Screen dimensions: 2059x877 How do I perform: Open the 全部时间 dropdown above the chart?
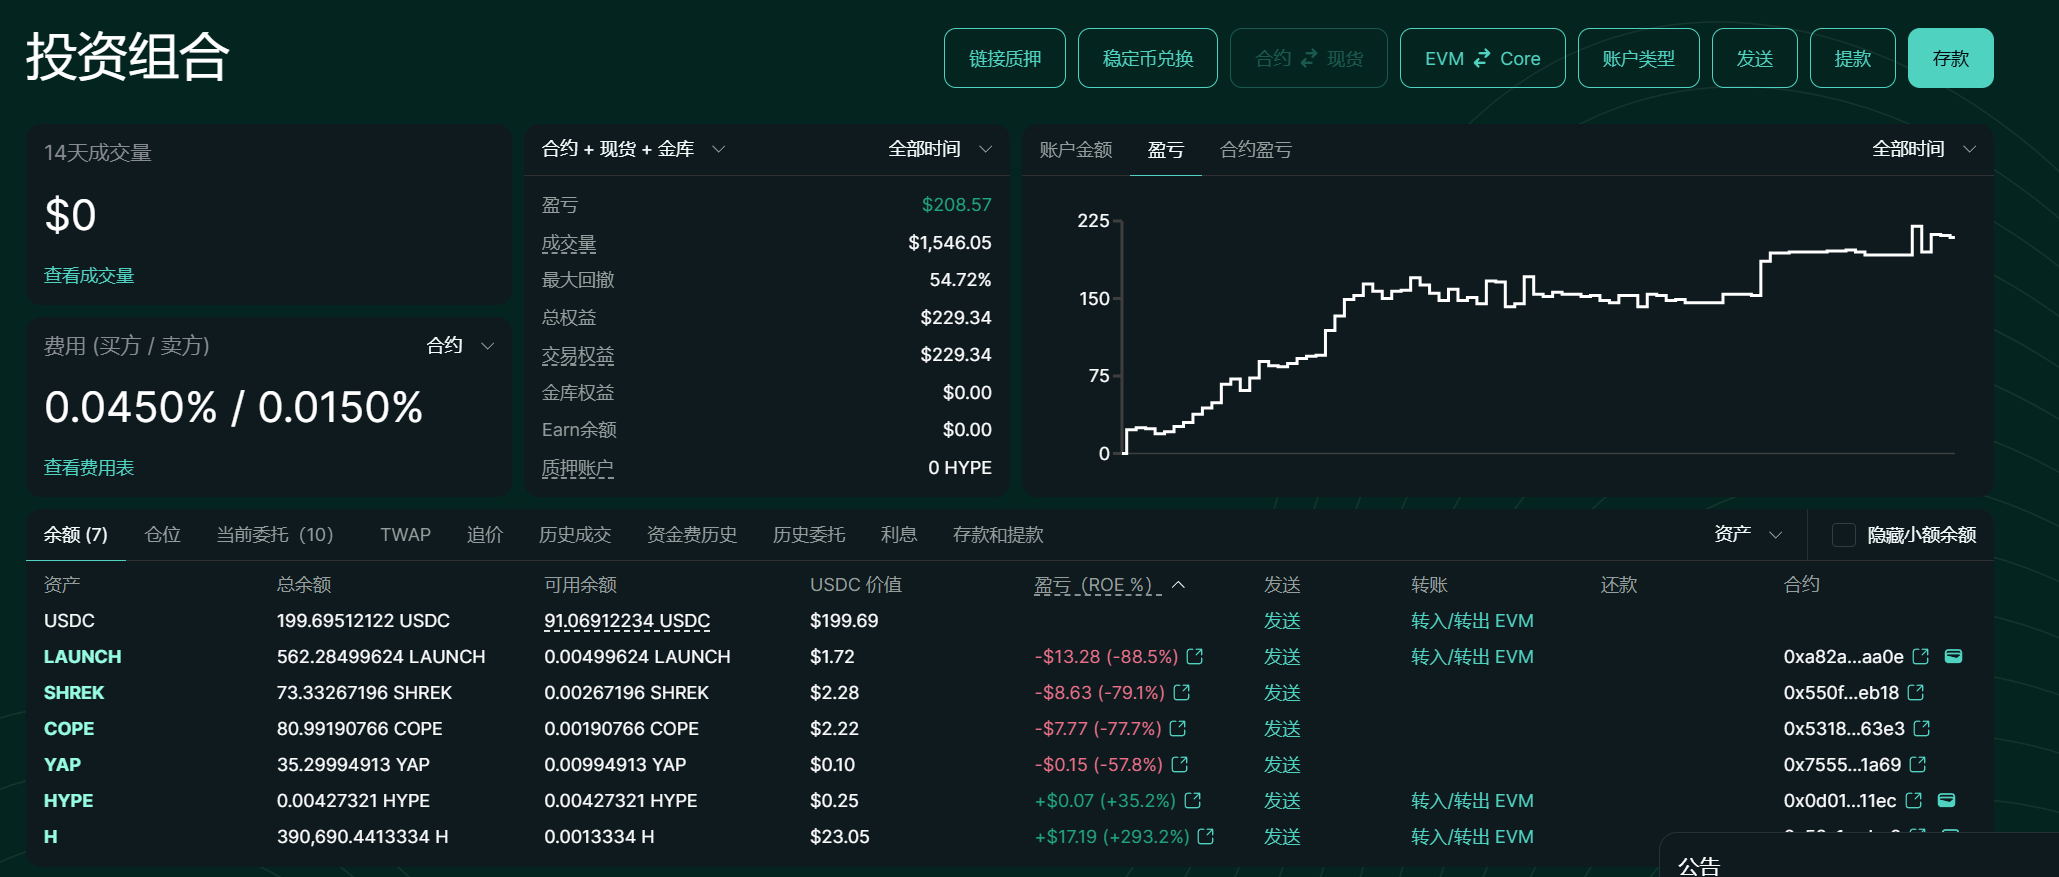(x=1923, y=149)
